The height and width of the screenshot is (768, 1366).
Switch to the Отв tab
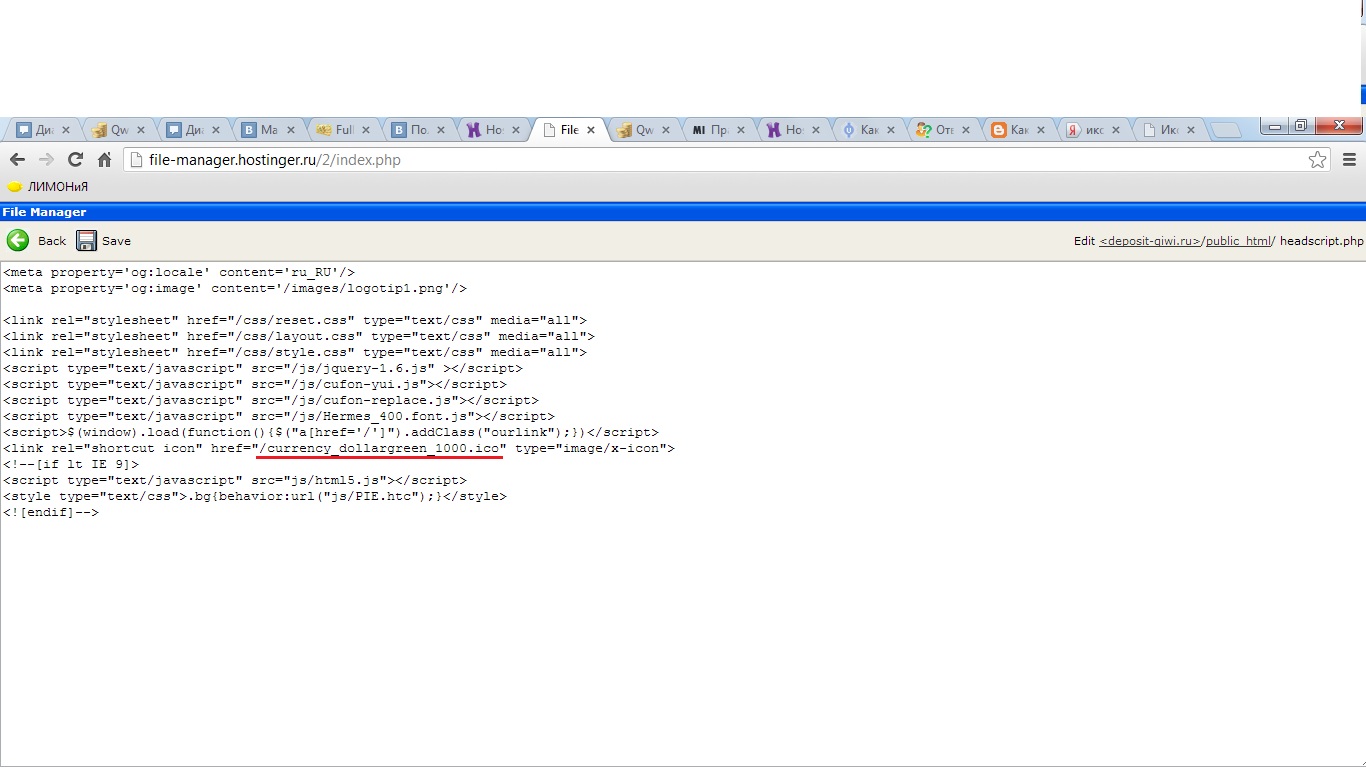tap(945, 130)
